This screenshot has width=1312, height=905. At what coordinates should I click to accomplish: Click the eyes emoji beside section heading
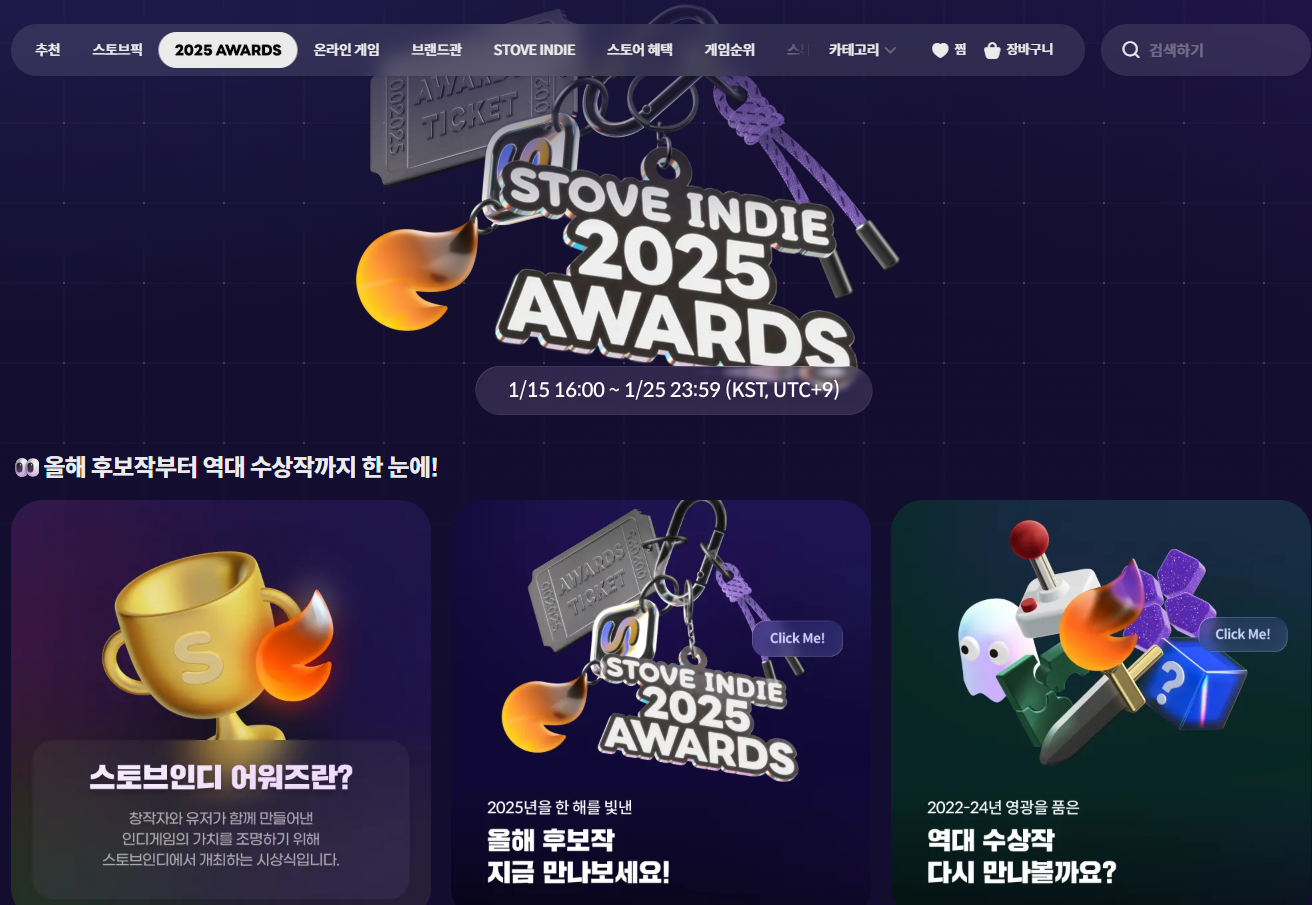tap(26, 467)
